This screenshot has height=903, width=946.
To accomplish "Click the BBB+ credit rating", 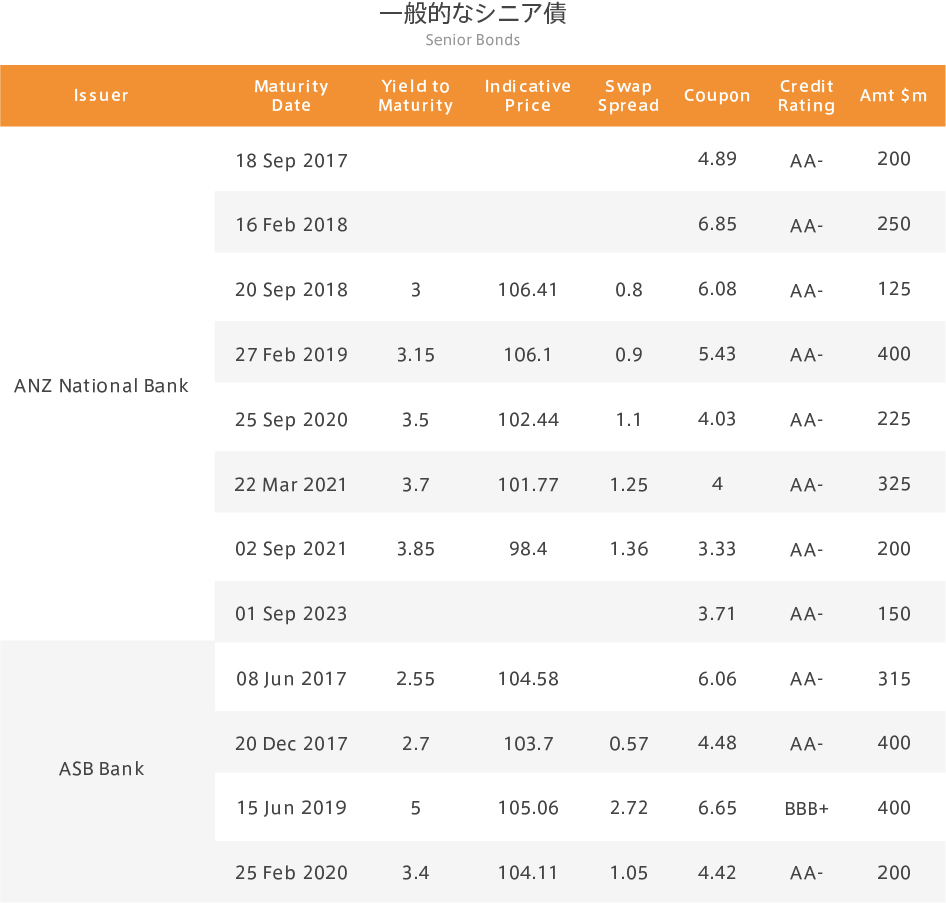I will click(x=806, y=809).
